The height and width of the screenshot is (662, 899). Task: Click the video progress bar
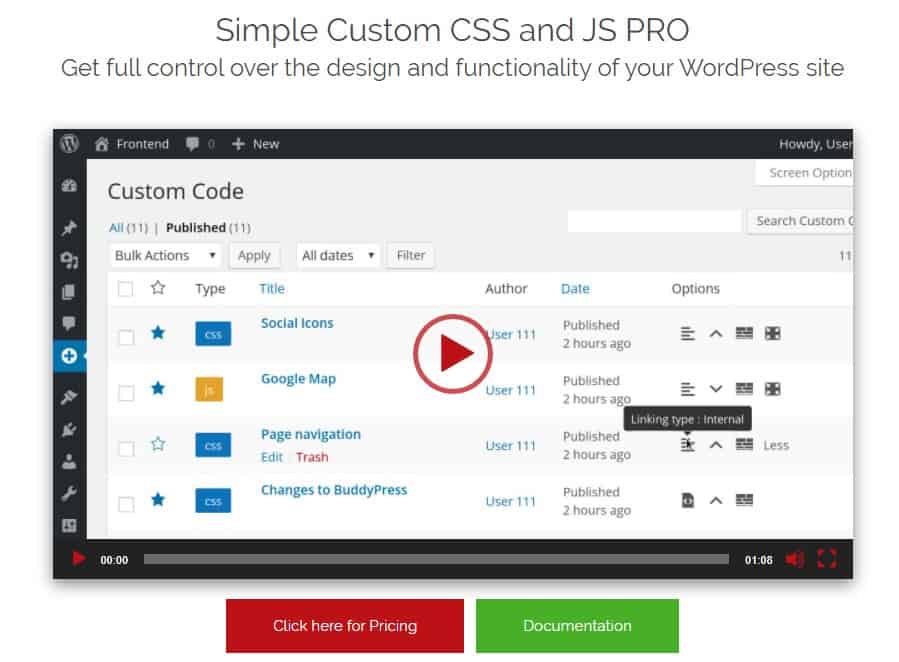coord(436,559)
